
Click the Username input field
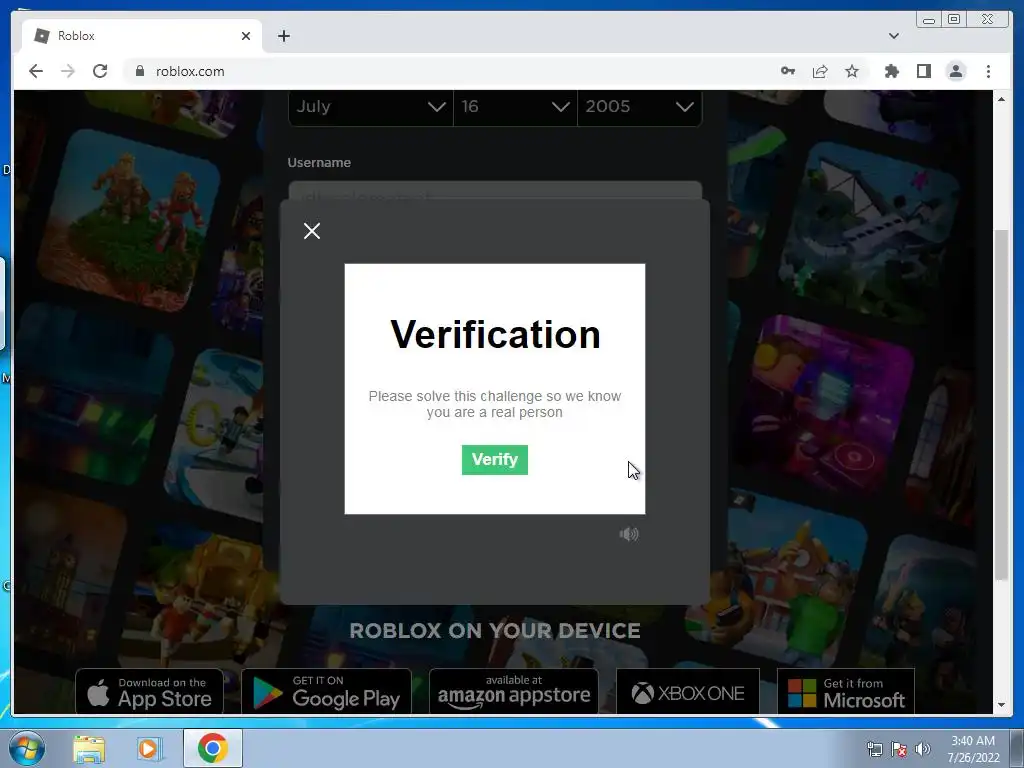495,191
